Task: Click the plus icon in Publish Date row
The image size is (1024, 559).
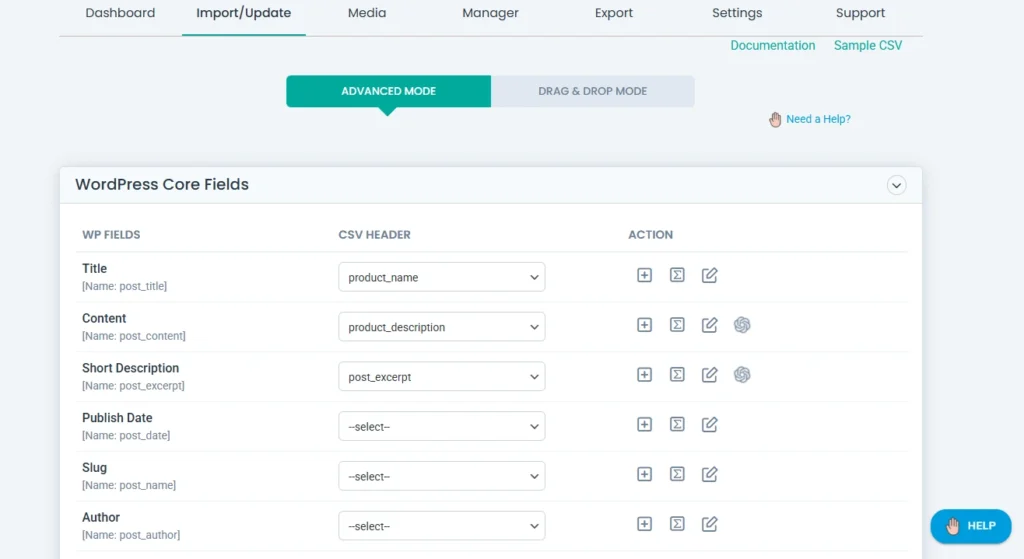Action: coord(644,424)
